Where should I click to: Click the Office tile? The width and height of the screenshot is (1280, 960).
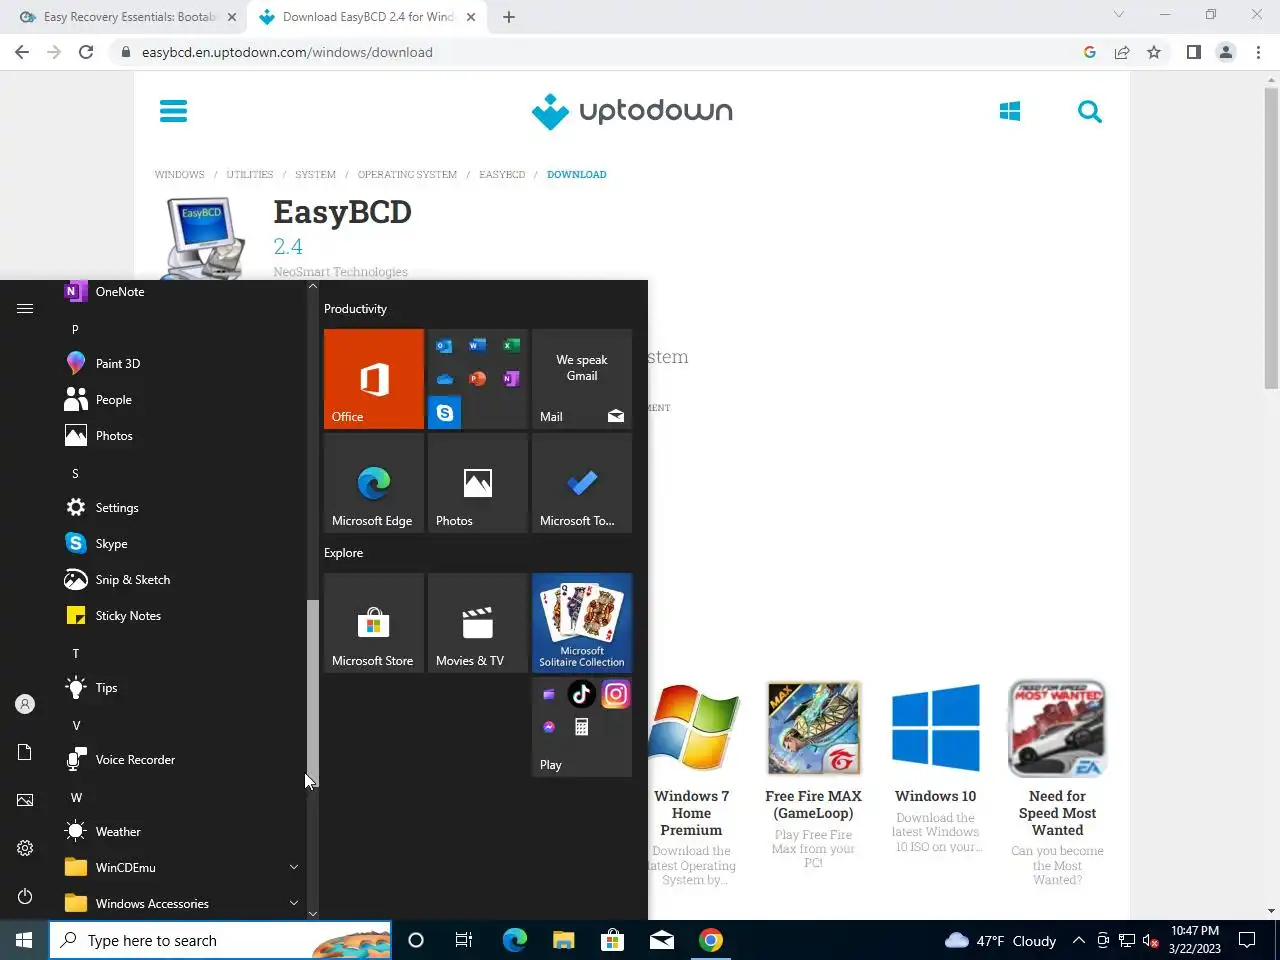tap(374, 379)
